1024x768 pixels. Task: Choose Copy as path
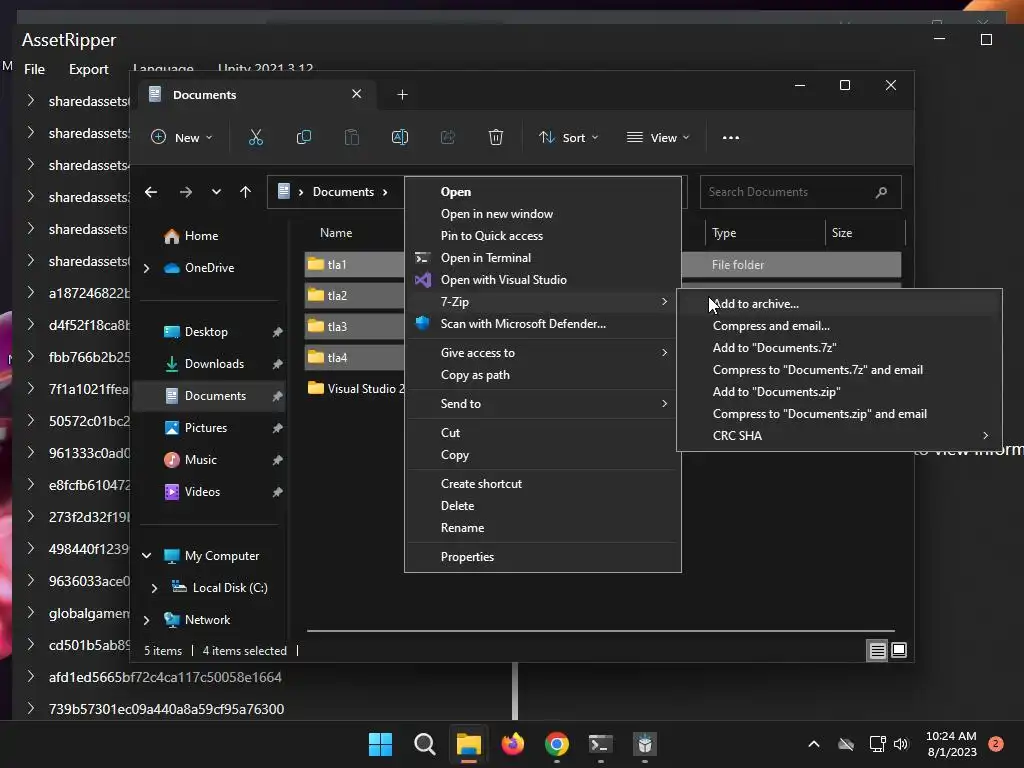pos(543,375)
